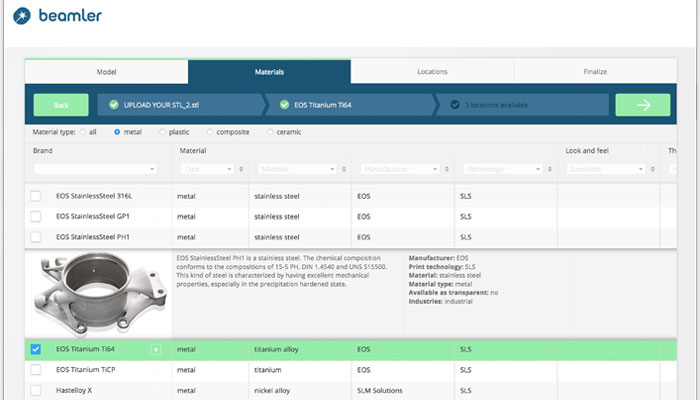Switch to the Materials tab
This screenshot has height=400, width=700.
coord(269,71)
